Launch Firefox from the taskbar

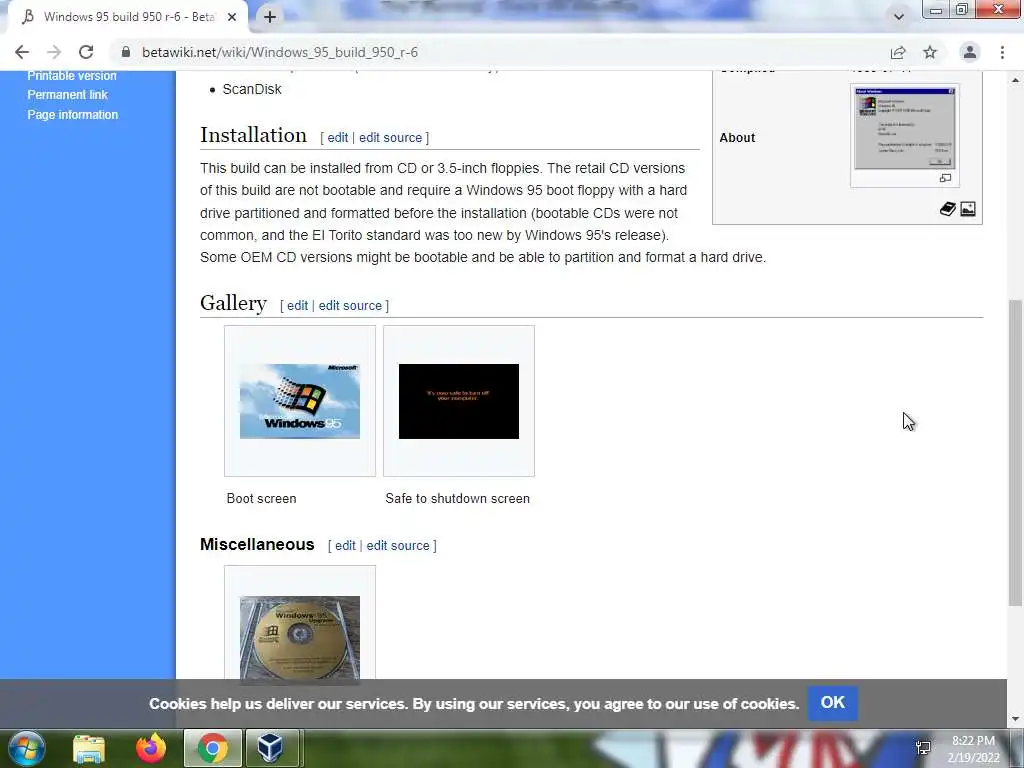pos(151,748)
